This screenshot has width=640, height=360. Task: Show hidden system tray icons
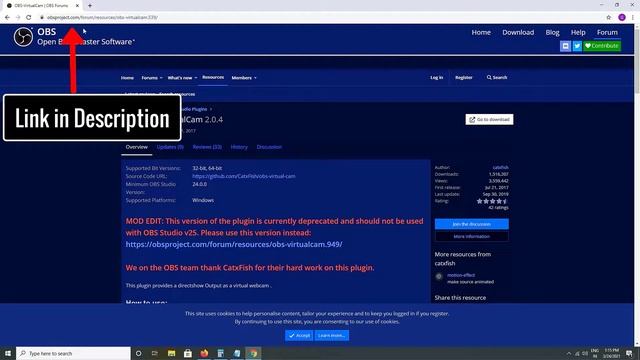[569, 353]
